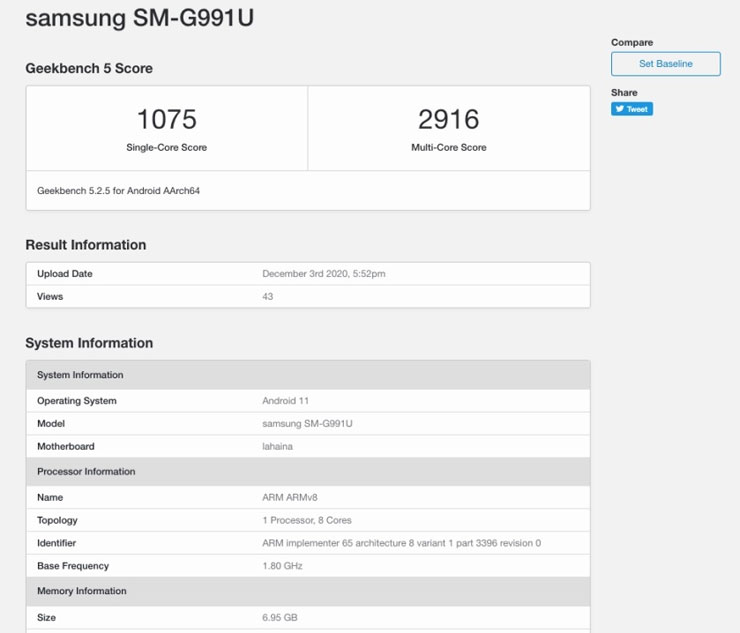Click the processor Name label
Image resolution: width=740 pixels, height=633 pixels.
click(x=50, y=498)
